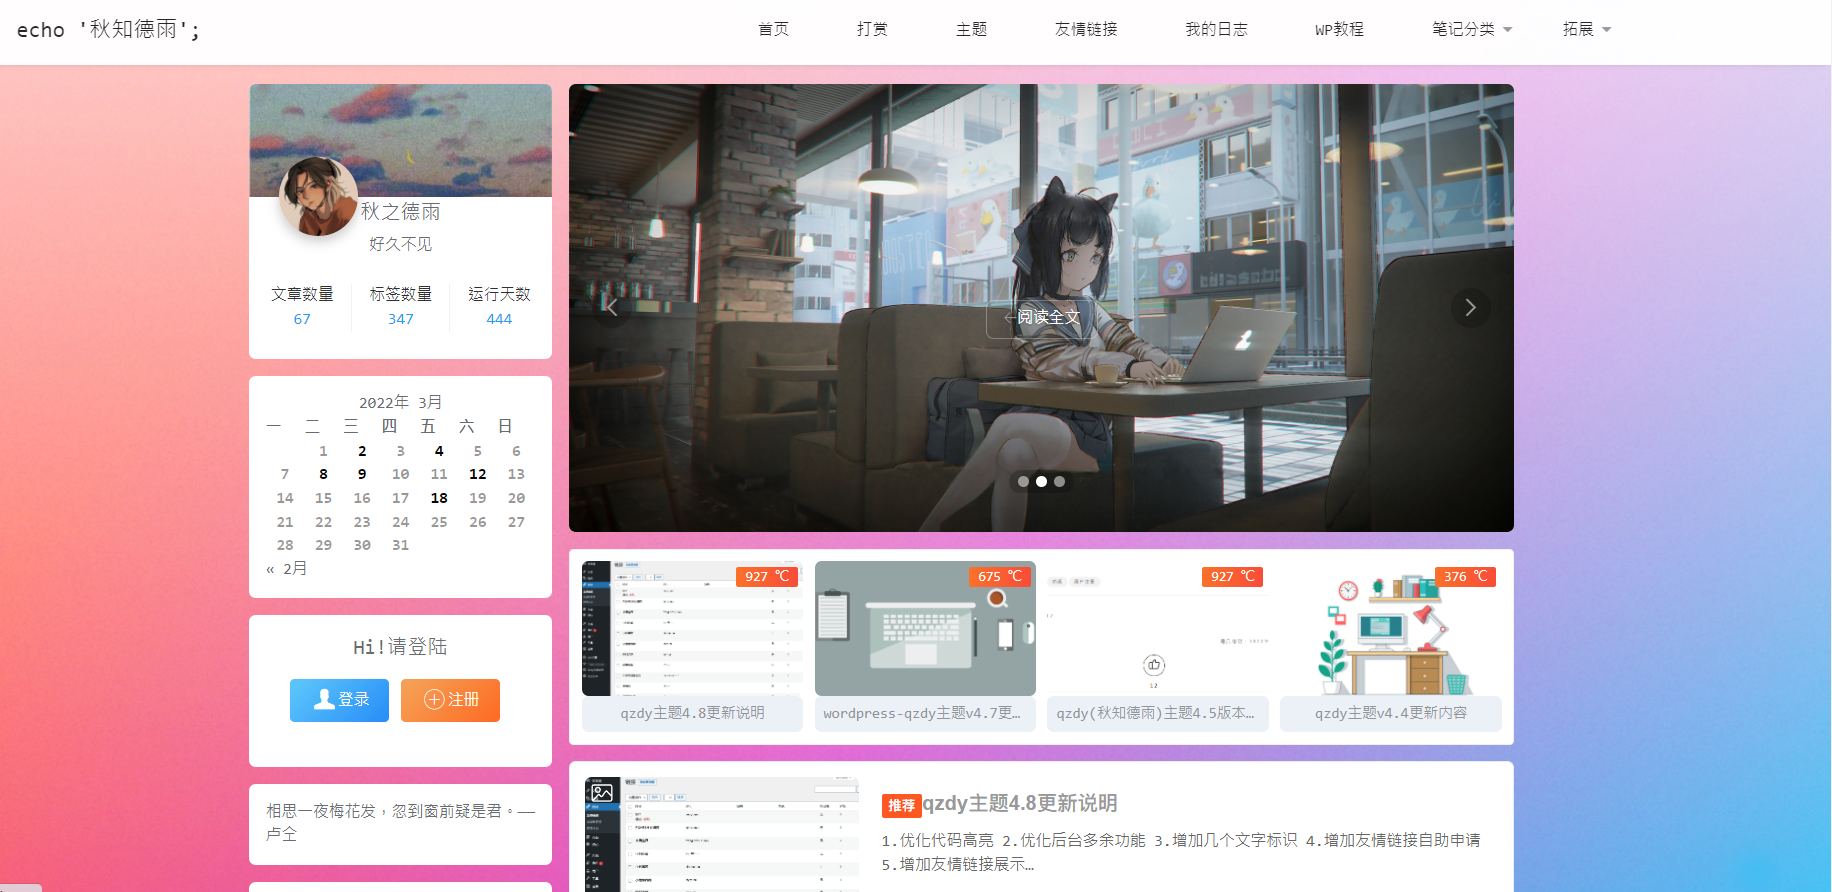
Task: Click the Hi!请登陆 heading
Action: (400, 647)
